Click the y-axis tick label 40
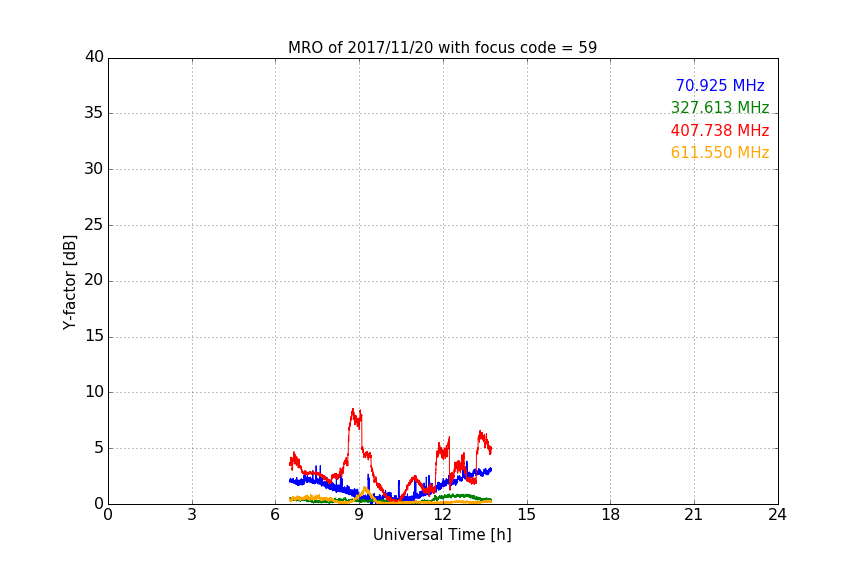864x576 pixels. (x=94, y=57)
